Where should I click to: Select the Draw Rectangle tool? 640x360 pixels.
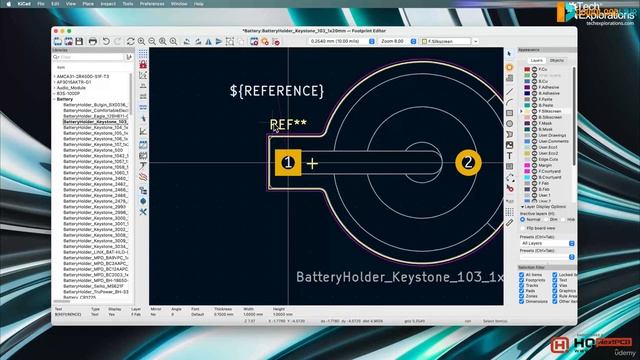(509, 113)
